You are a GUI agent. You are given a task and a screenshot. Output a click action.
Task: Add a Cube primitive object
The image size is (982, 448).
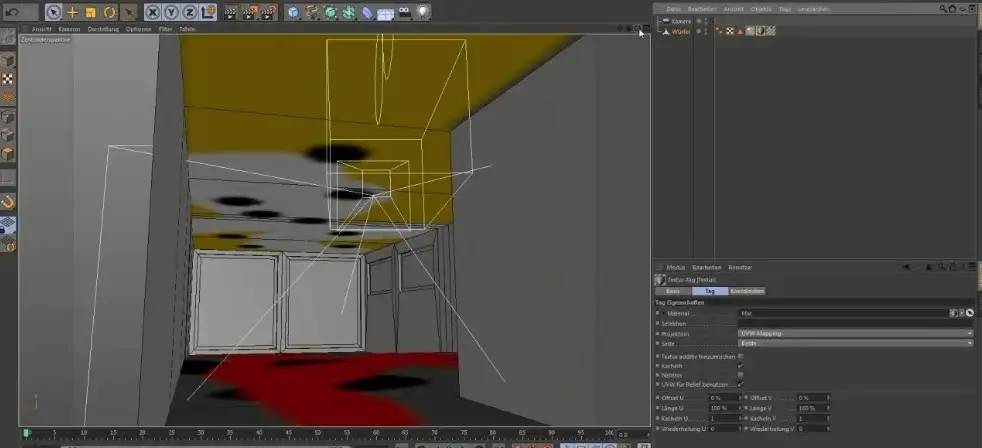click(293, 12)
